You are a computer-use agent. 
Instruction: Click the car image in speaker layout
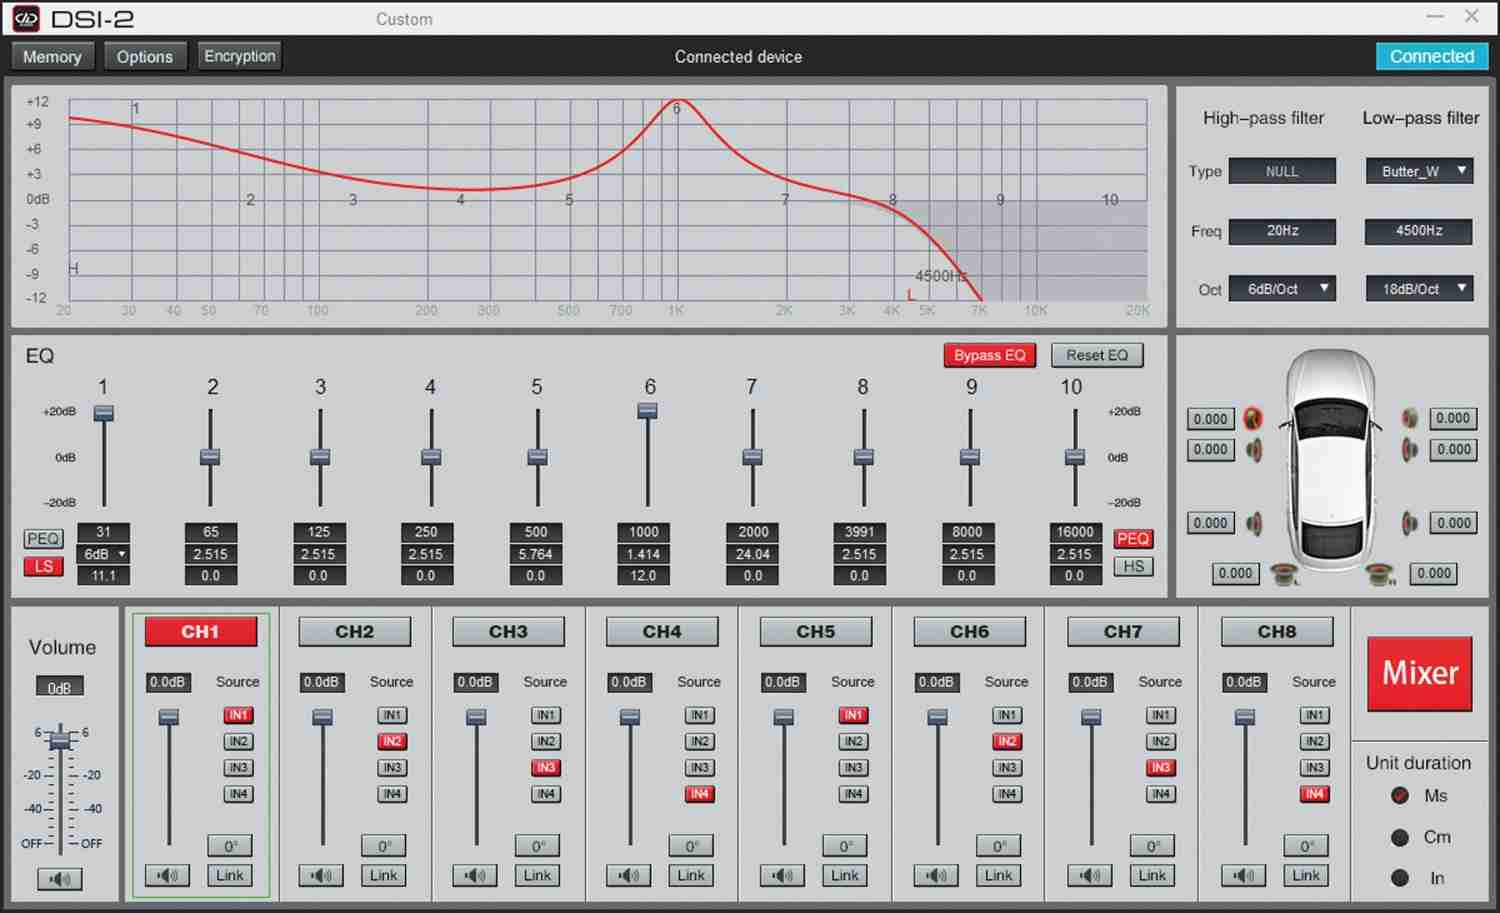[1331, 461]
